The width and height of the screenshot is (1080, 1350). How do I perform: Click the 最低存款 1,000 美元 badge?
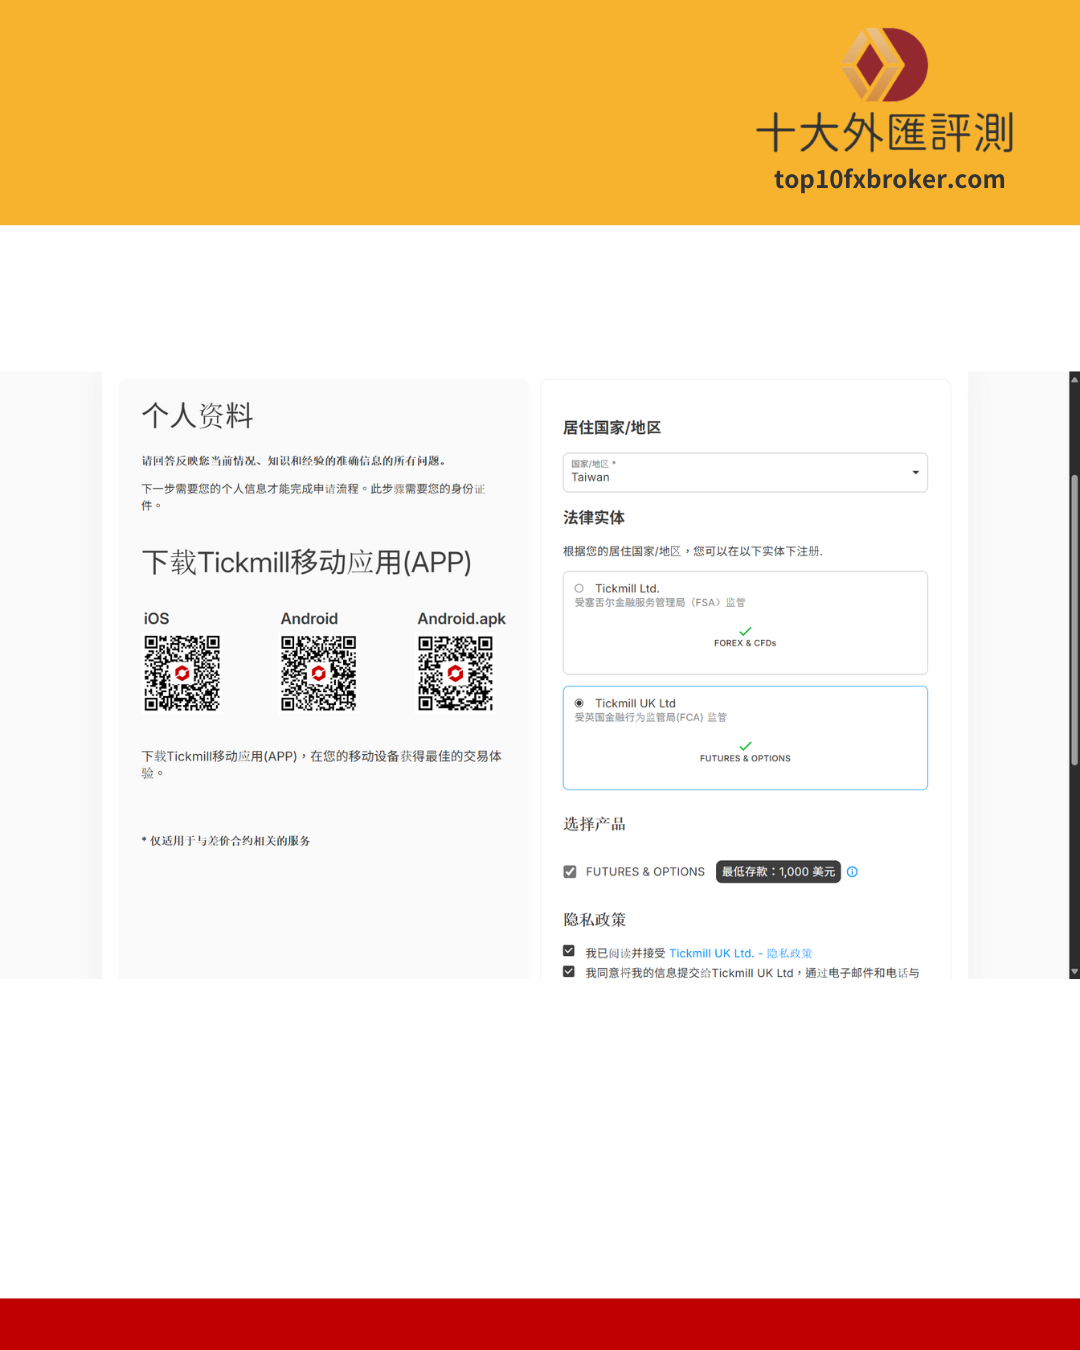[778, 872]
